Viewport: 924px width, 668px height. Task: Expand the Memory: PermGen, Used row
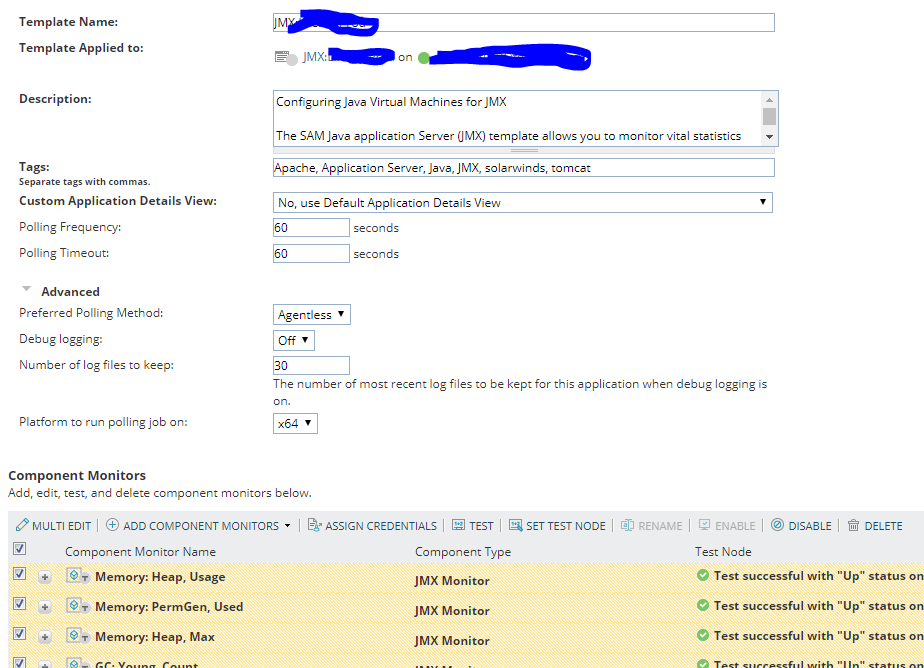pyautogui.click(x=45, y=607)
